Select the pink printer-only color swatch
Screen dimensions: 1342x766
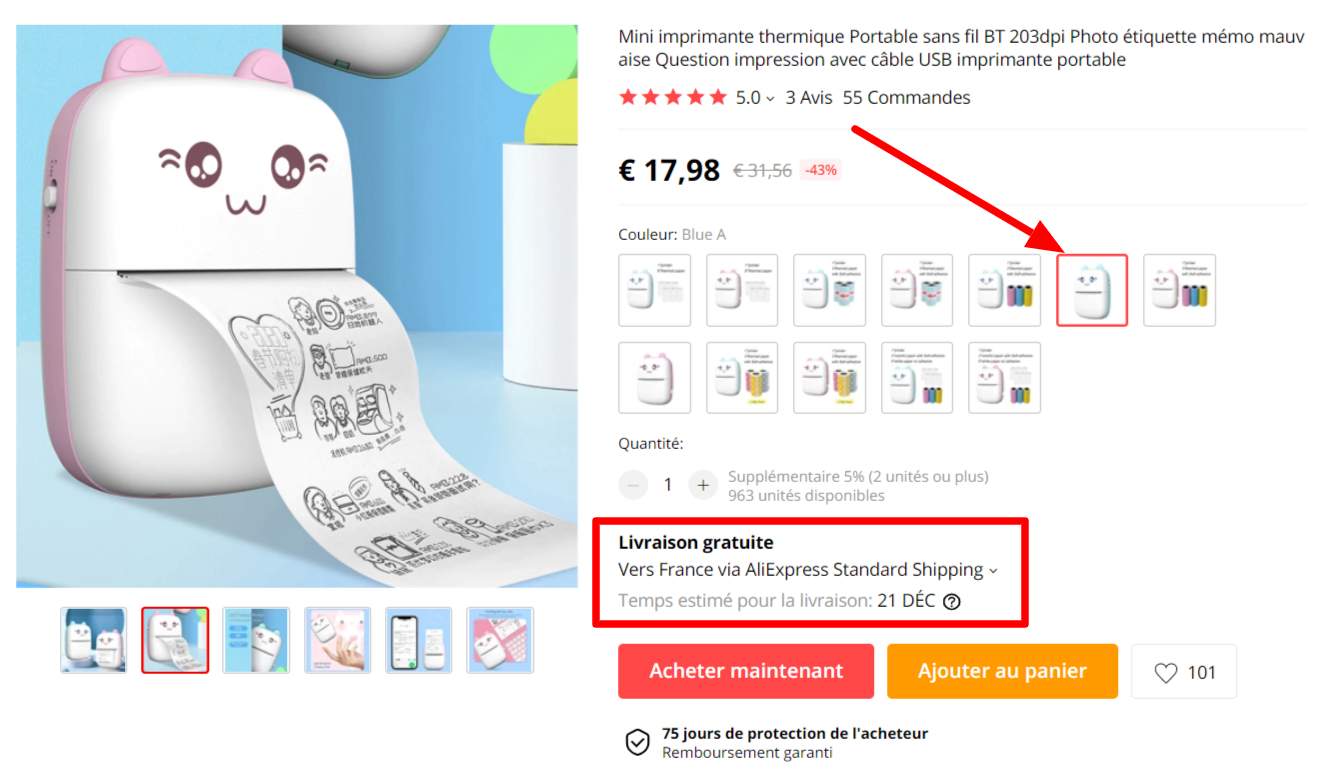coord(655,378)
